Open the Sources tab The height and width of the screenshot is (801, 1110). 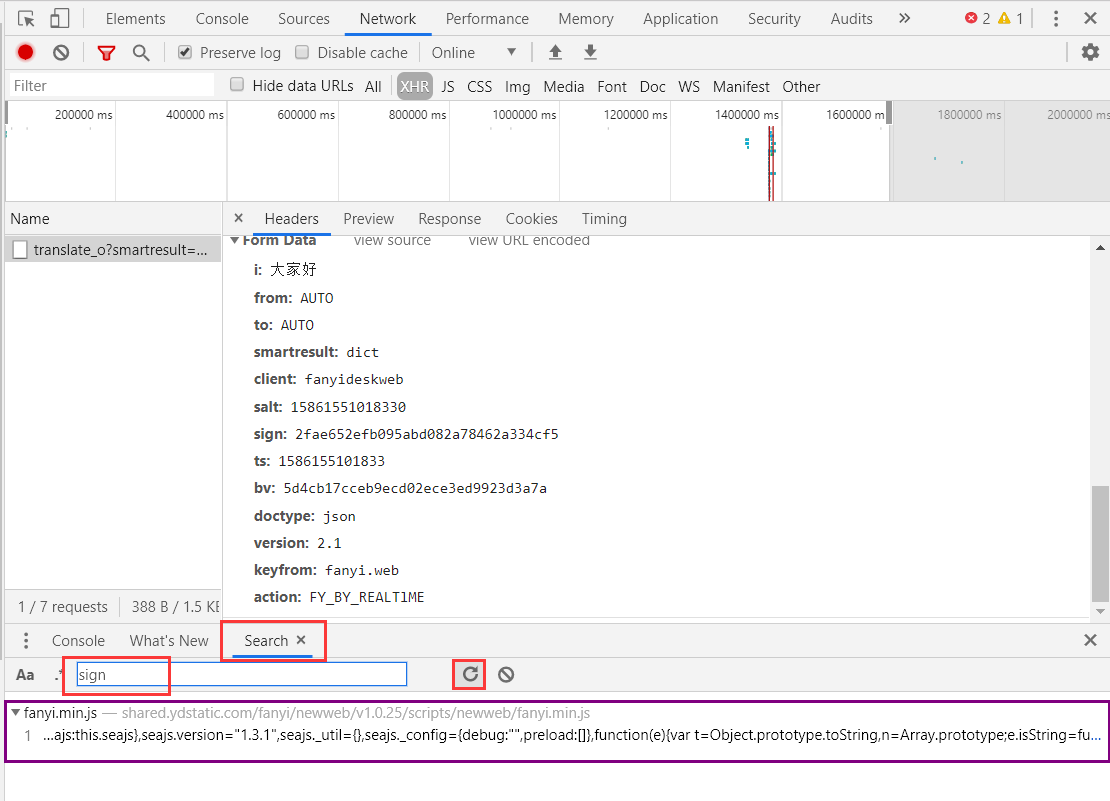tap(304, 19)
